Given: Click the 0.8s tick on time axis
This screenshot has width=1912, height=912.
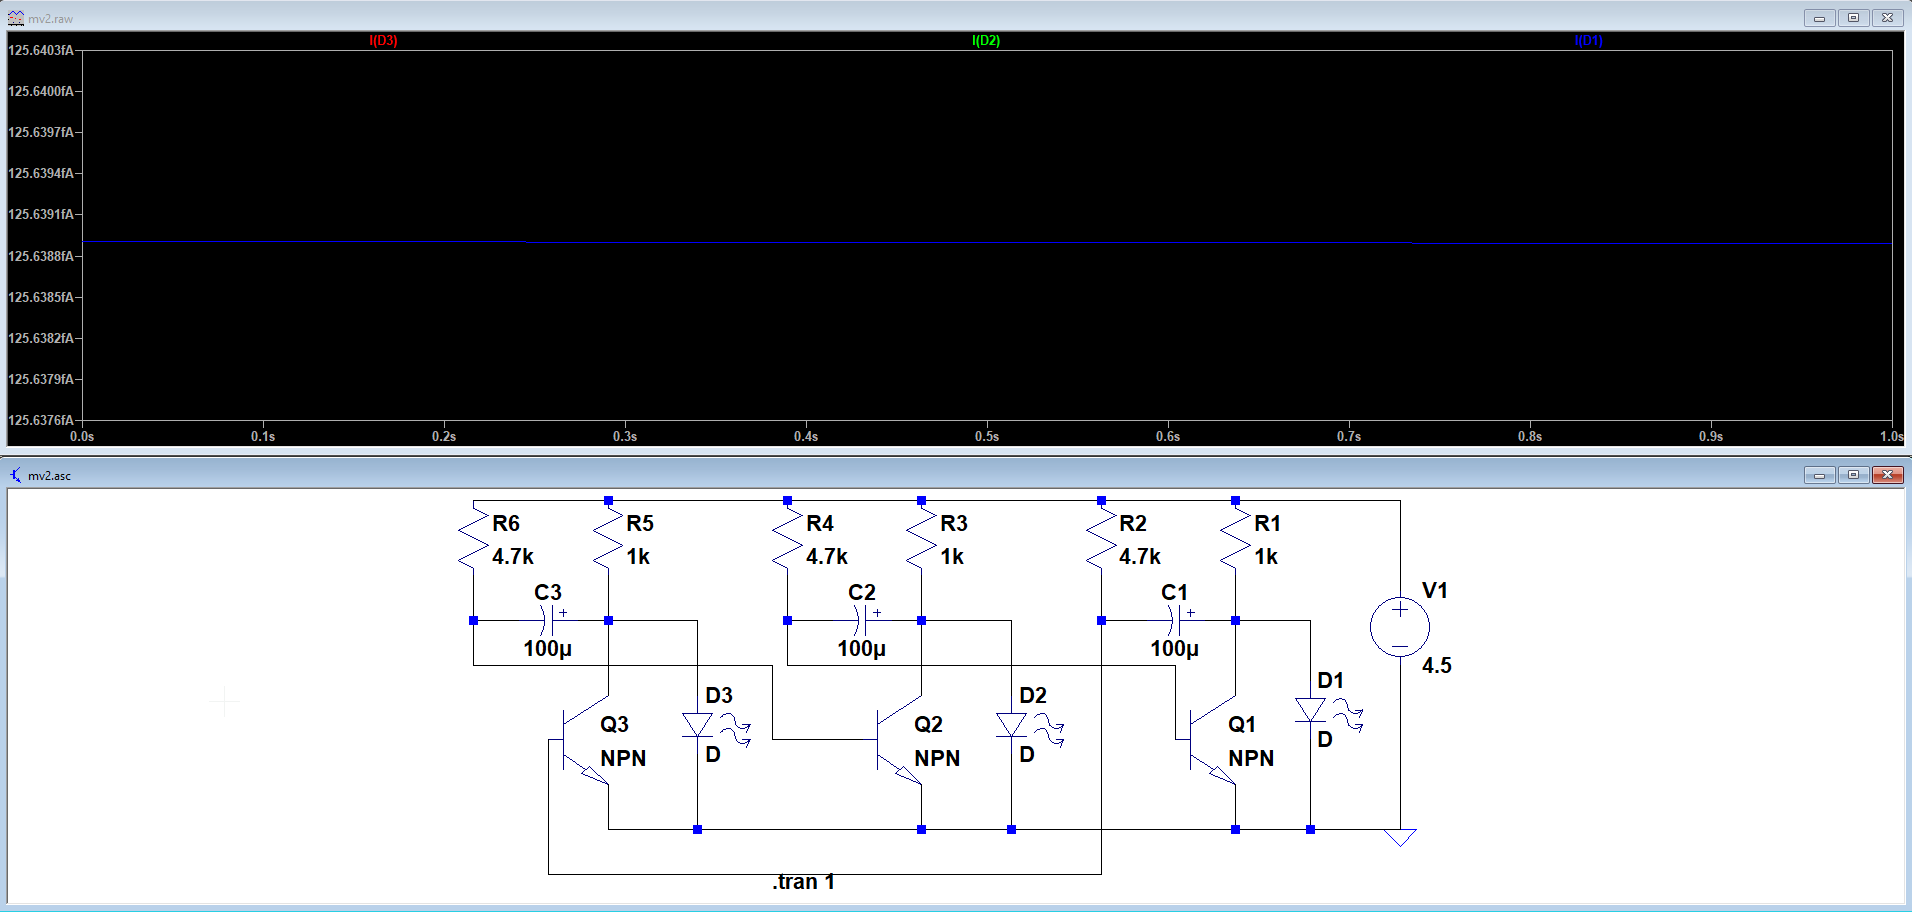Looking at the screenshot, I should point(1530,437).
